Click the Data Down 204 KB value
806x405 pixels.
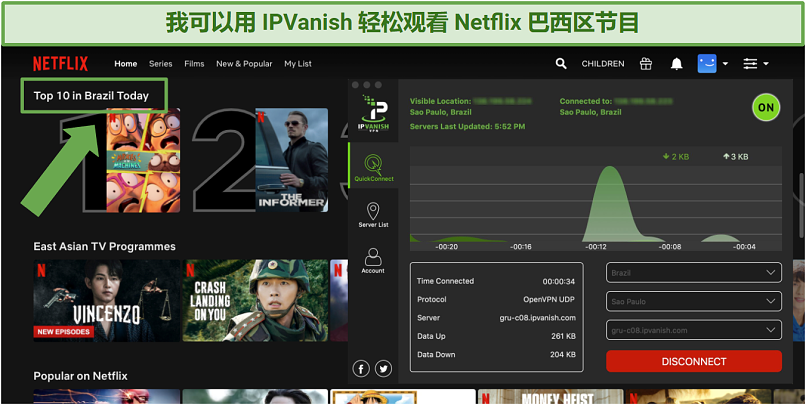point(563,355)
